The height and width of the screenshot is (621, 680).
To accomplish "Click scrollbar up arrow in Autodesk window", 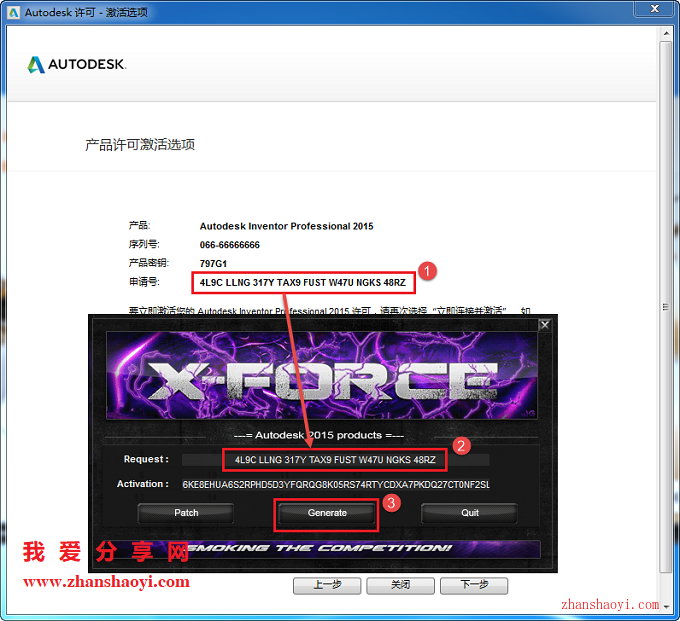I will (666, 33).
